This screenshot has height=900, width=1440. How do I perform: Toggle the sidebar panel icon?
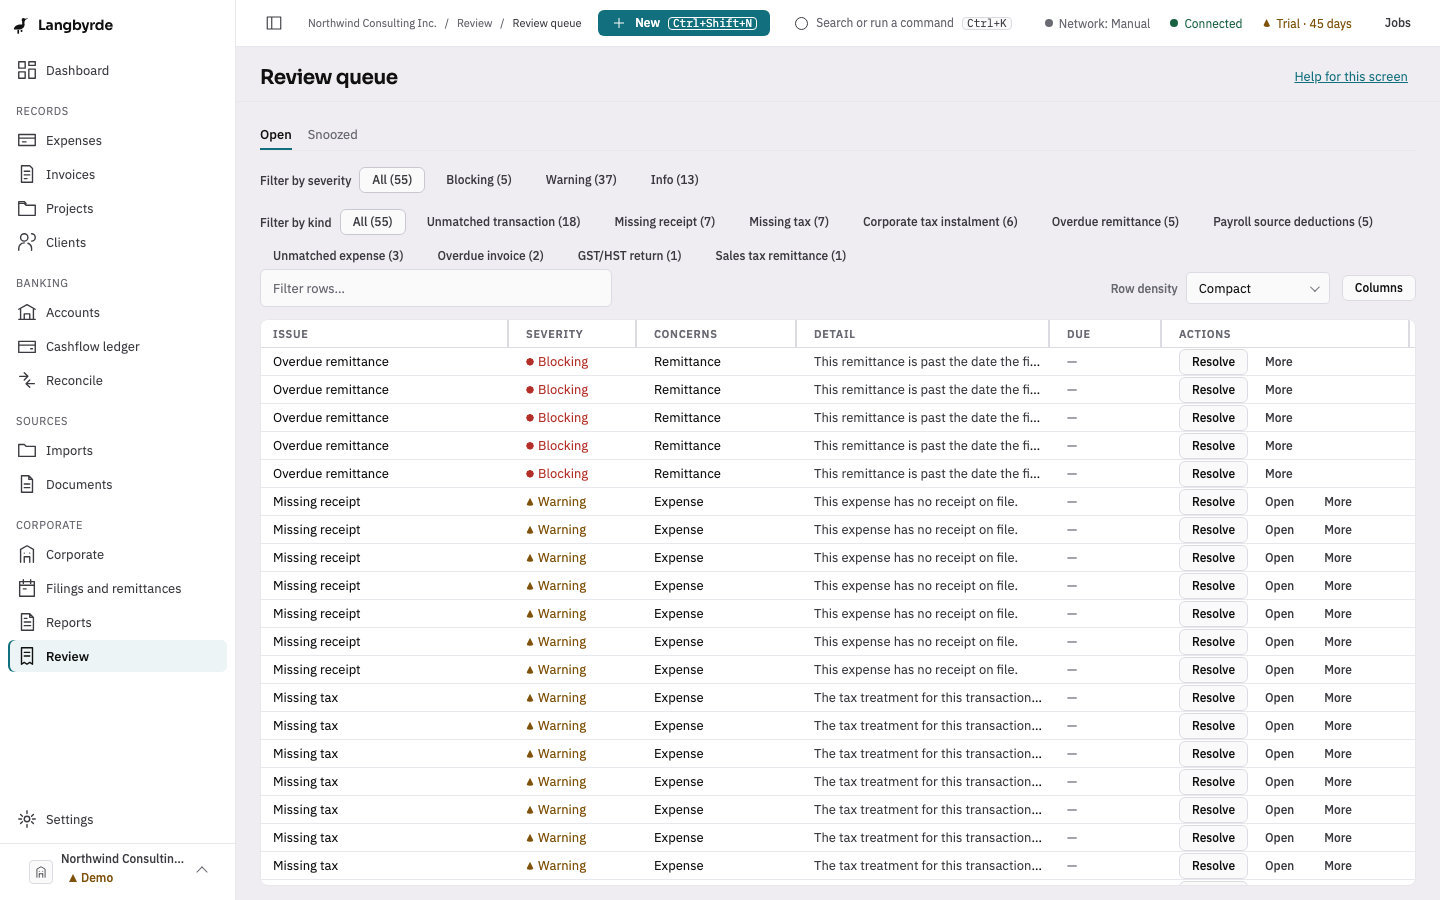click(x=274, y=23)
